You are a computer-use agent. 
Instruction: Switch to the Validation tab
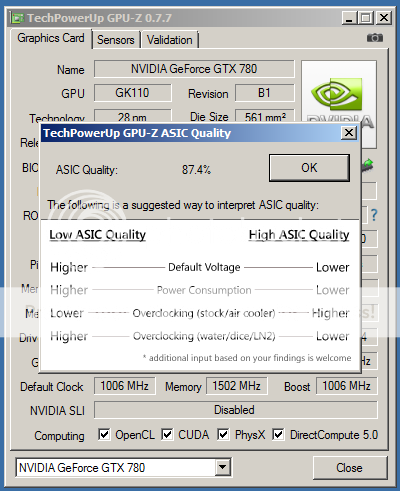(x=170, y=40)
